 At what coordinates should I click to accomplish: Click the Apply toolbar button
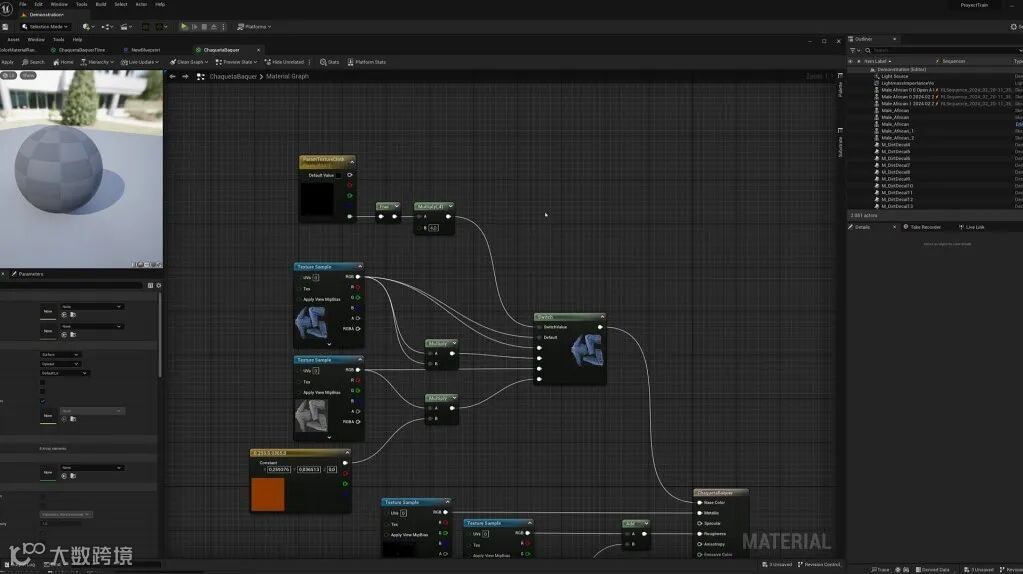7,62
